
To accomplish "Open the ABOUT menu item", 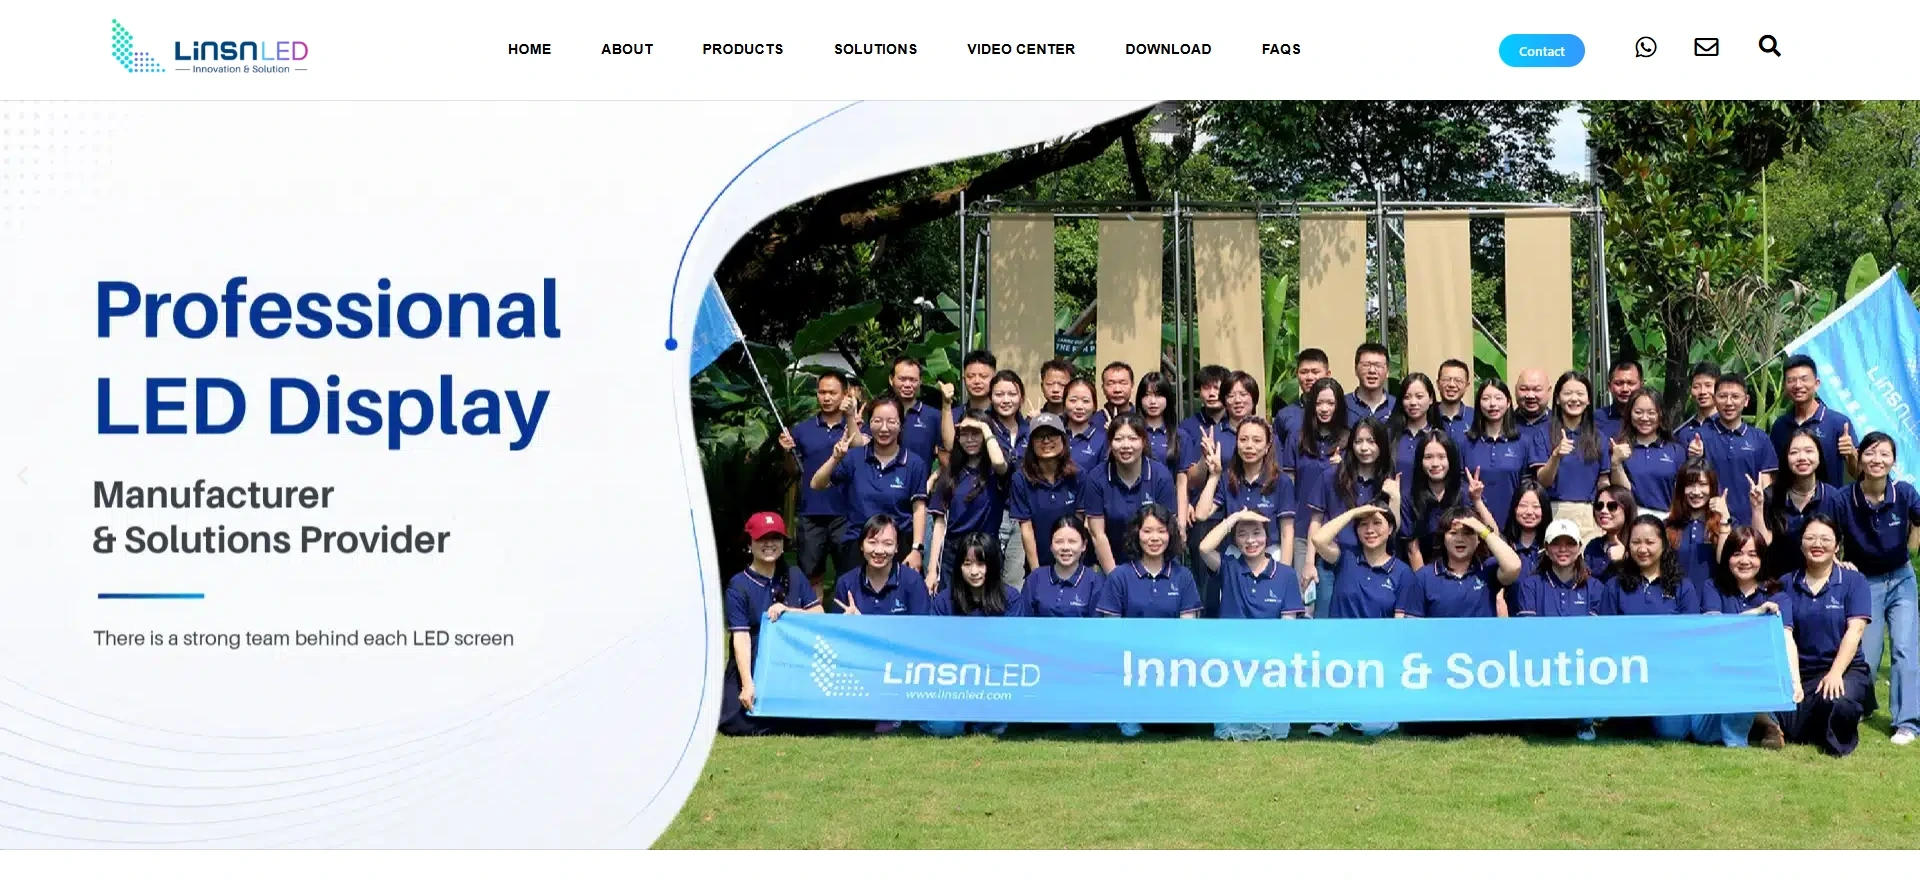I will point(627,49).
